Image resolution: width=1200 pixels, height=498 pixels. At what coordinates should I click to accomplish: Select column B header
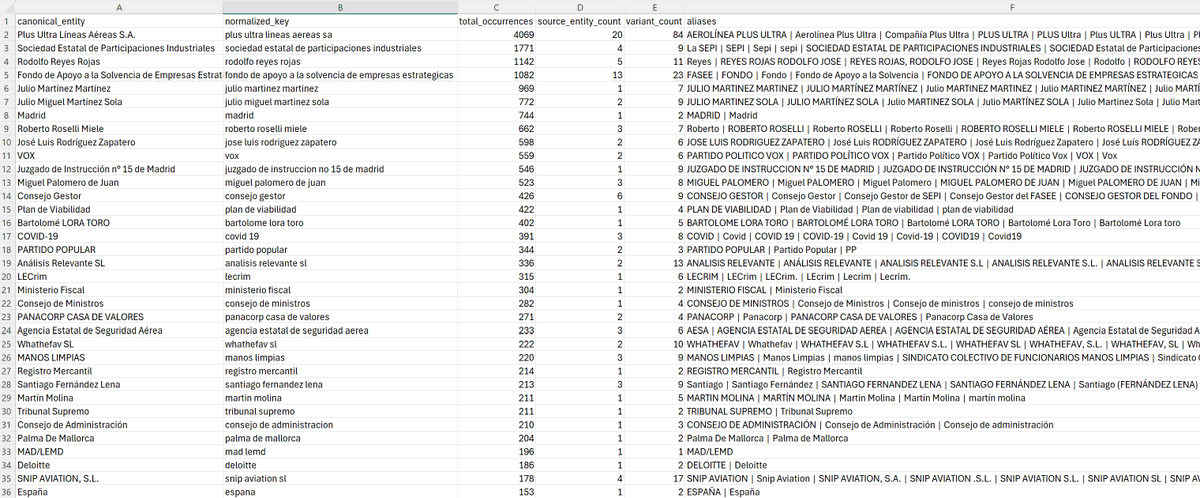point(339,7)
